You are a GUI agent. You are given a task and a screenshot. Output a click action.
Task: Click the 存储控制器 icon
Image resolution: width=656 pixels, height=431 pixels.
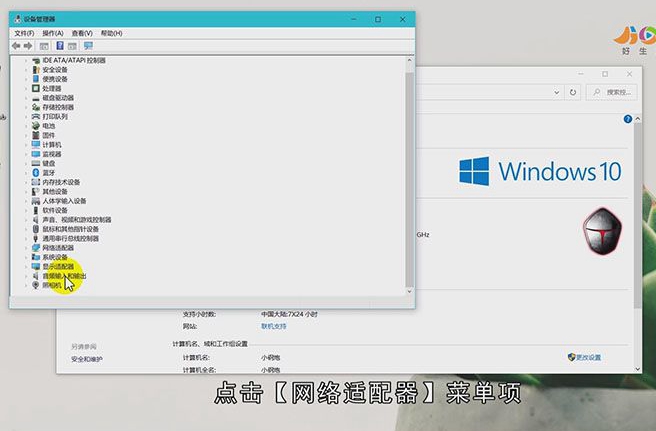(x=36, y=107)
